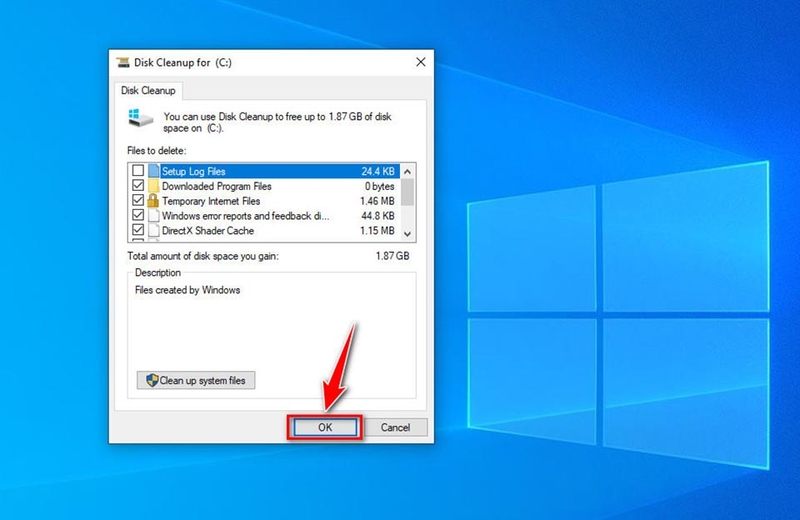Click 'Total amount of disk space you gain' label

click(x=203, y=256)
